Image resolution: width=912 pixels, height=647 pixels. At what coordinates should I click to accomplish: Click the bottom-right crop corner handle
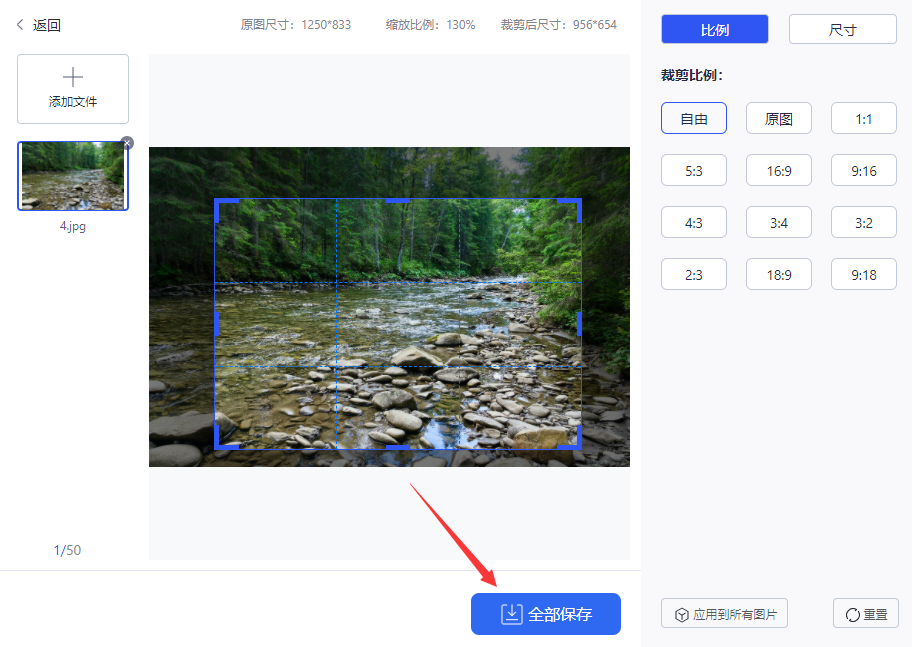click(578, 446)
